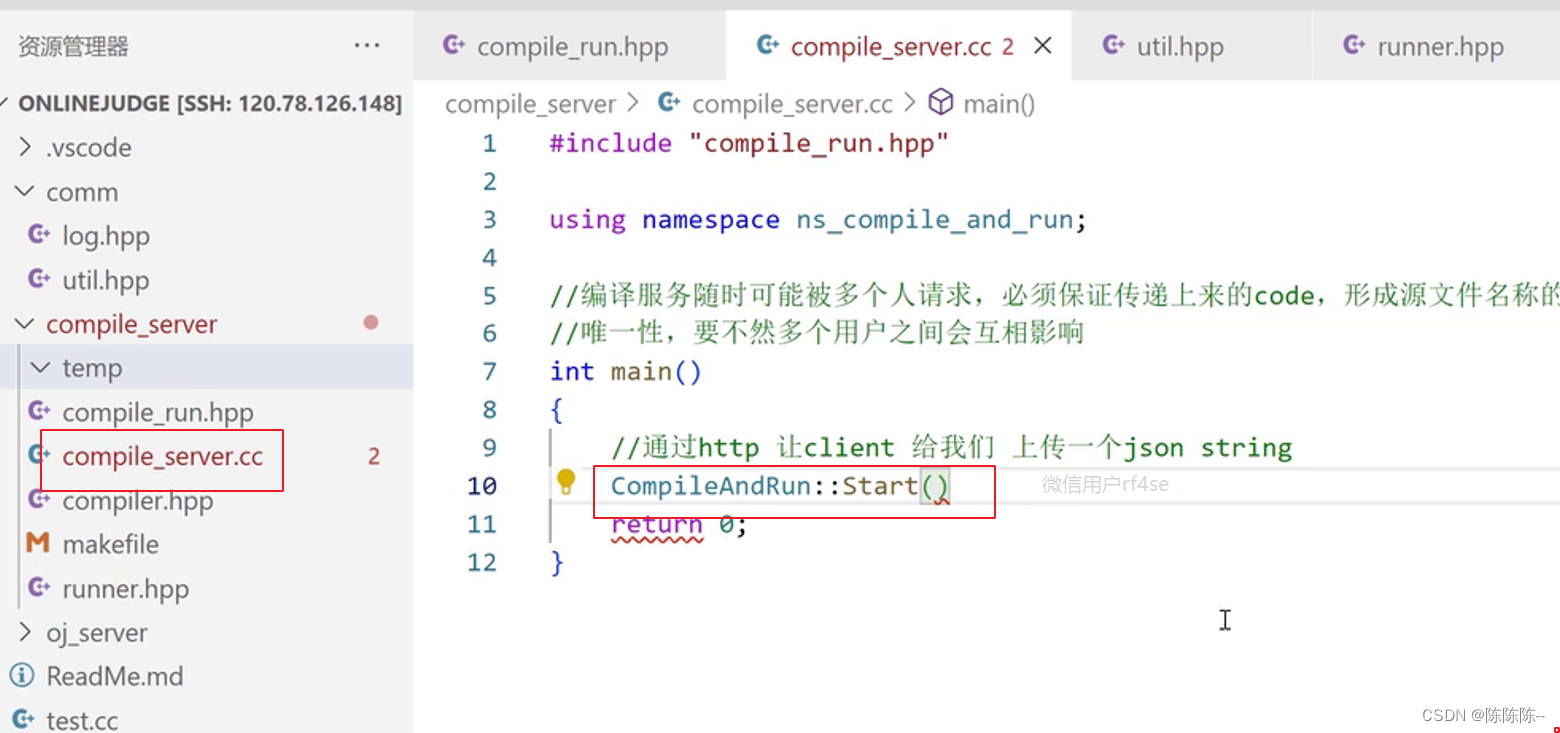Click line number 10 in the gutter
The image size is (1560, 733).
click(481, 485)
